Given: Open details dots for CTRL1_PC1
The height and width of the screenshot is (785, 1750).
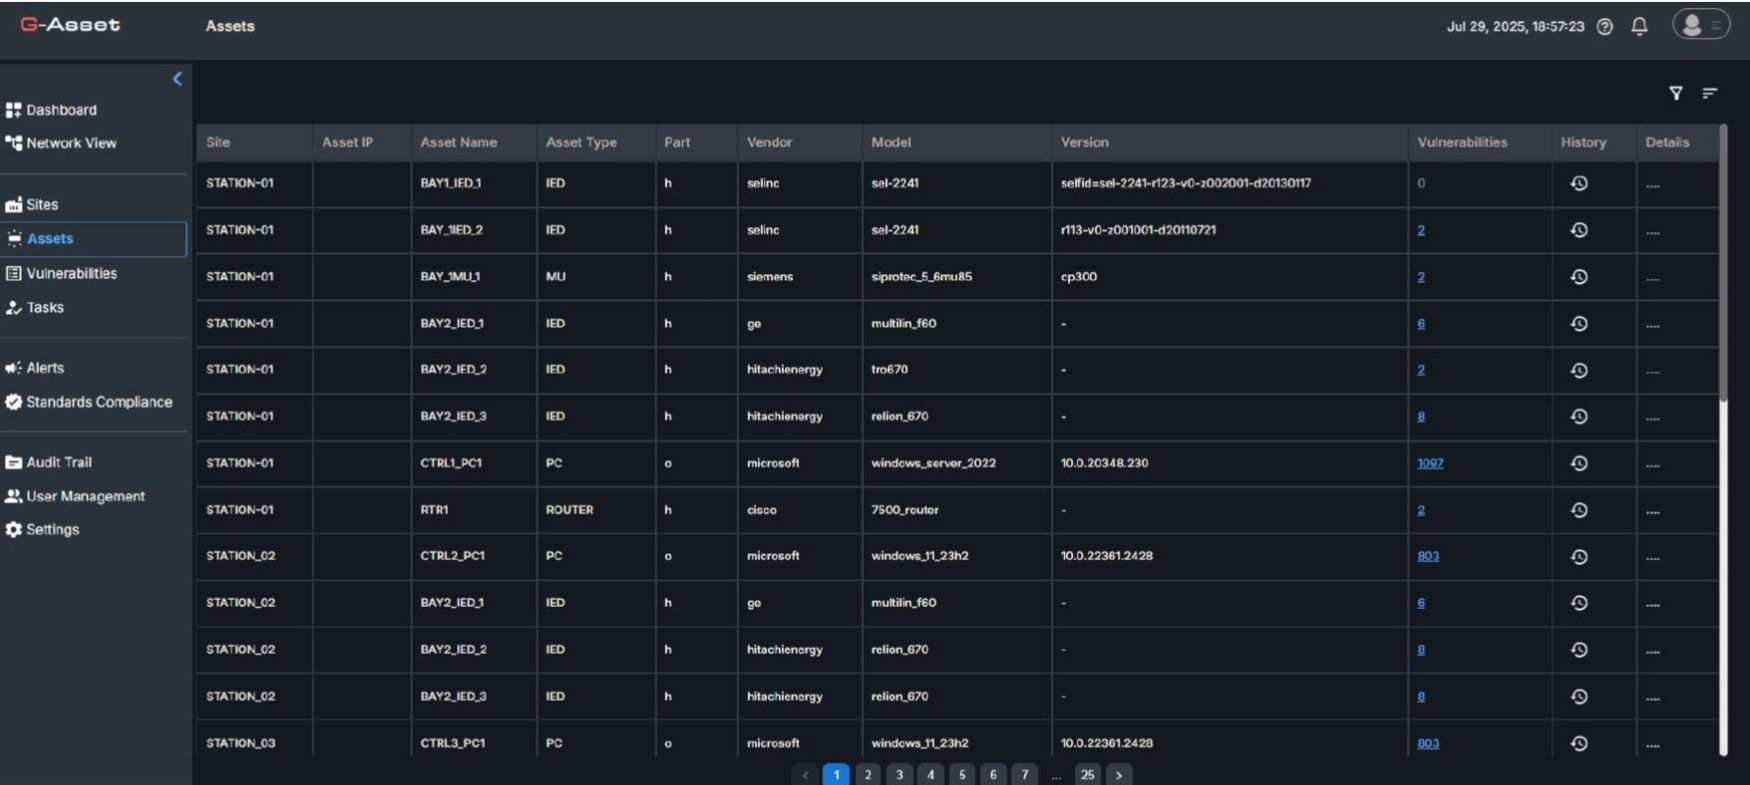Looking at the screenshot, I should coord(1653,465).
